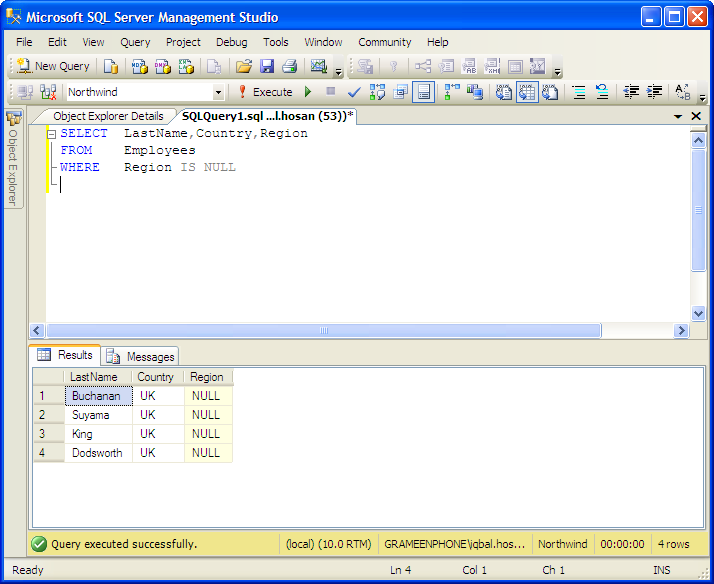The width and height of the screenshot is (714, 584).
Task: Collapse the SELECT statement outline box
Action: click(51, 134)
